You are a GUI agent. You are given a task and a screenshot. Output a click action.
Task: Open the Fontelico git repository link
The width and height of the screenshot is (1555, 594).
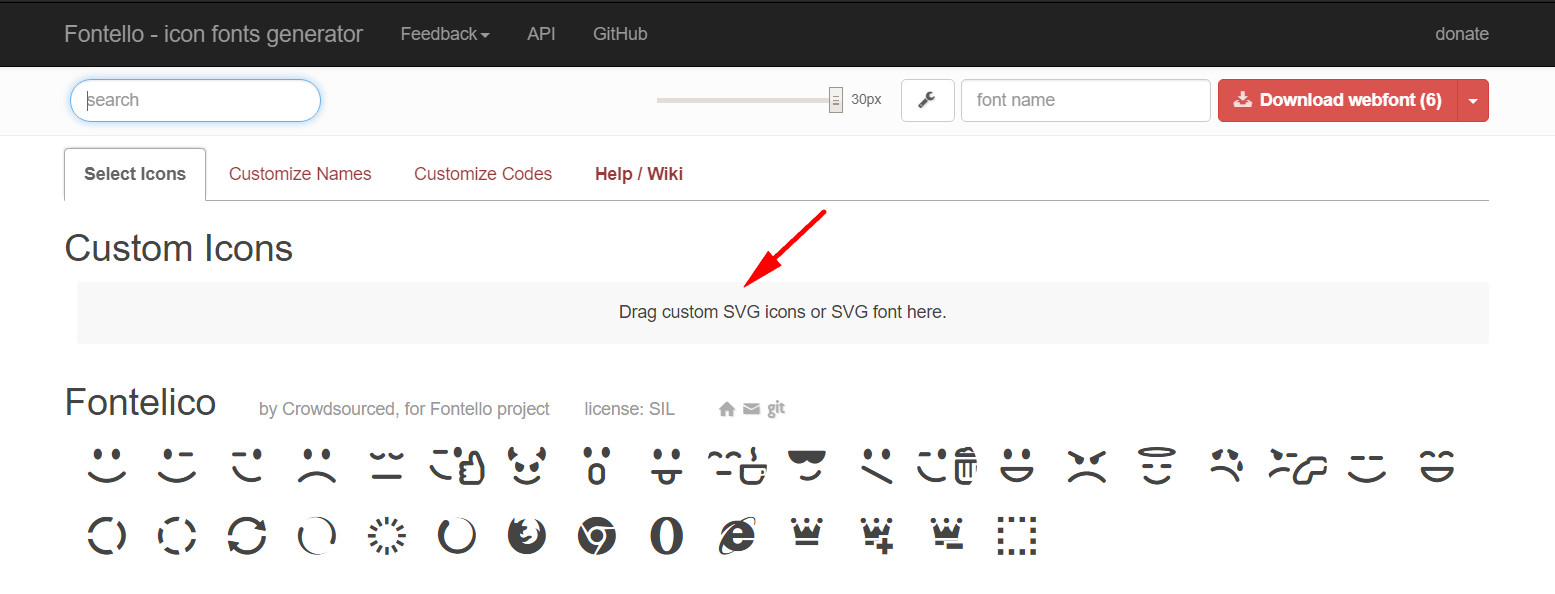(x=776, y=408)
